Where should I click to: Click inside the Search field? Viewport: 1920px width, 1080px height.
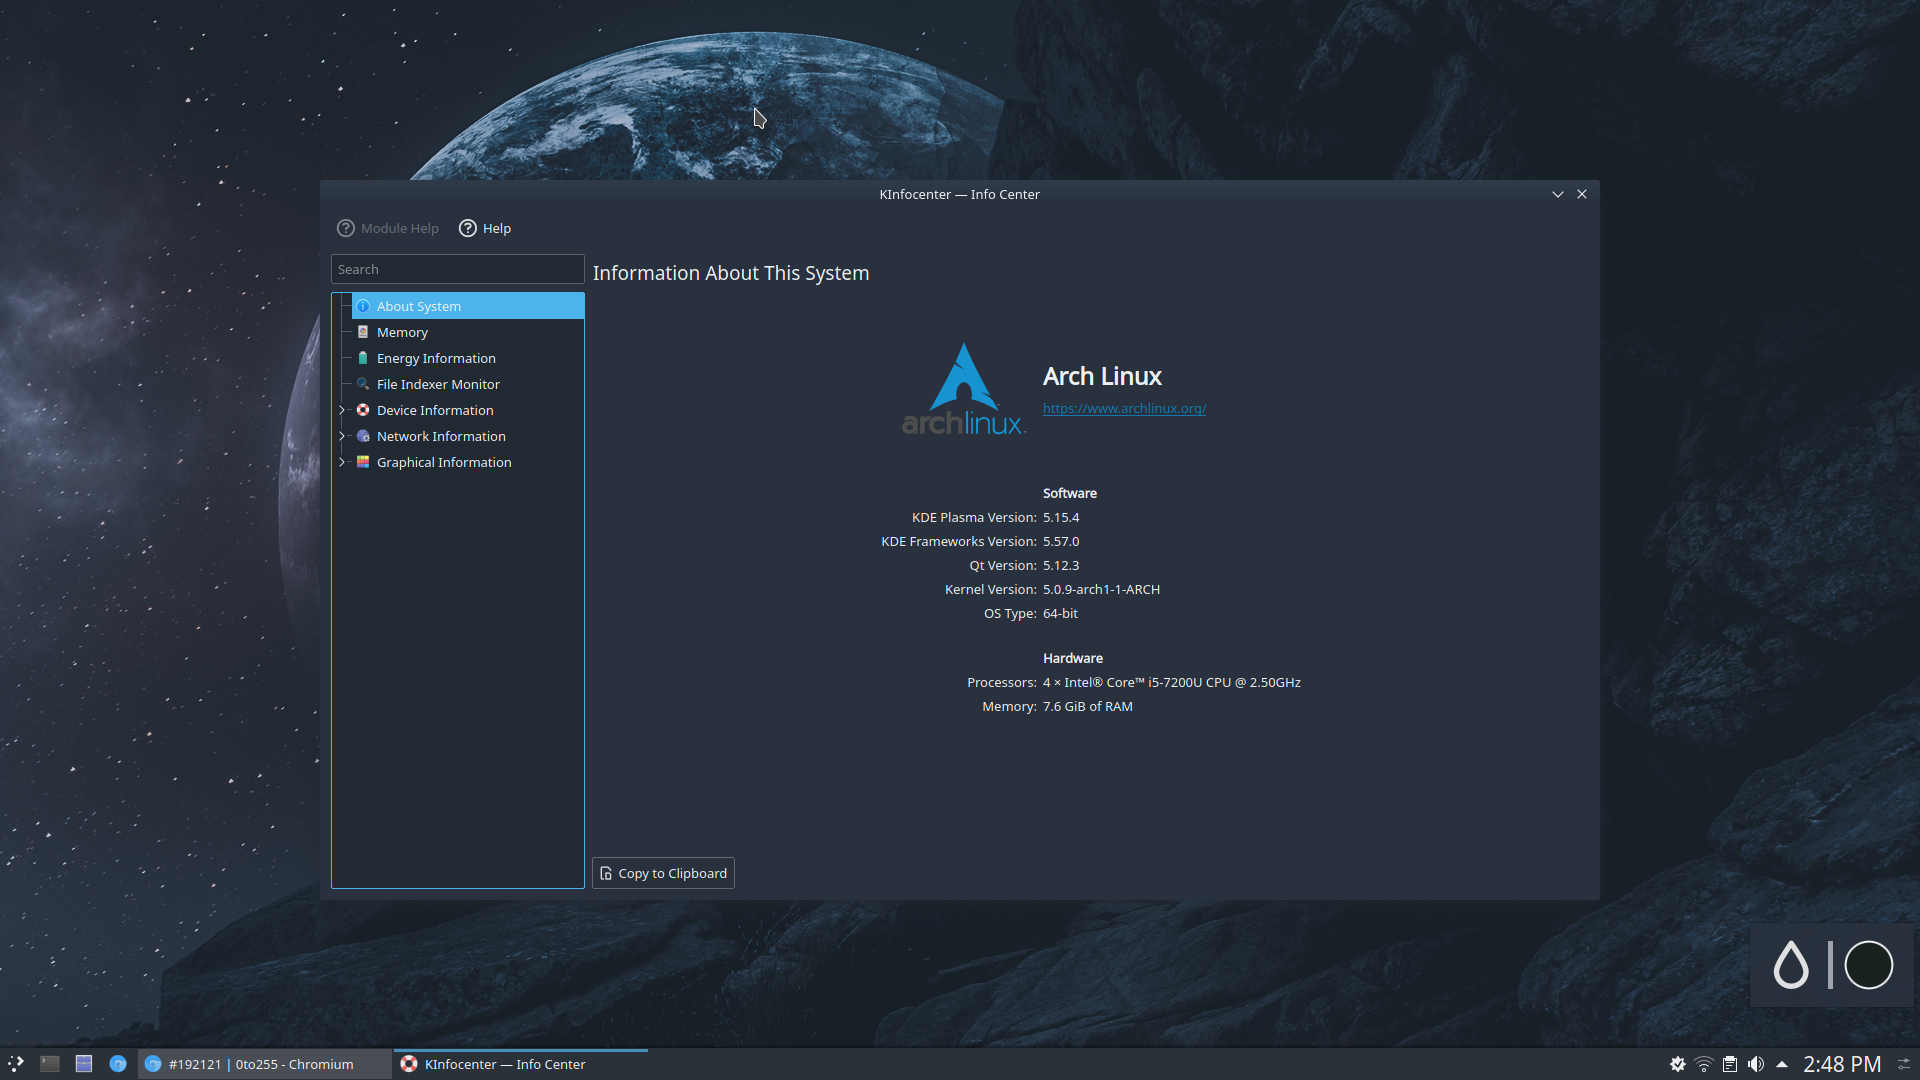coord(457,268)
